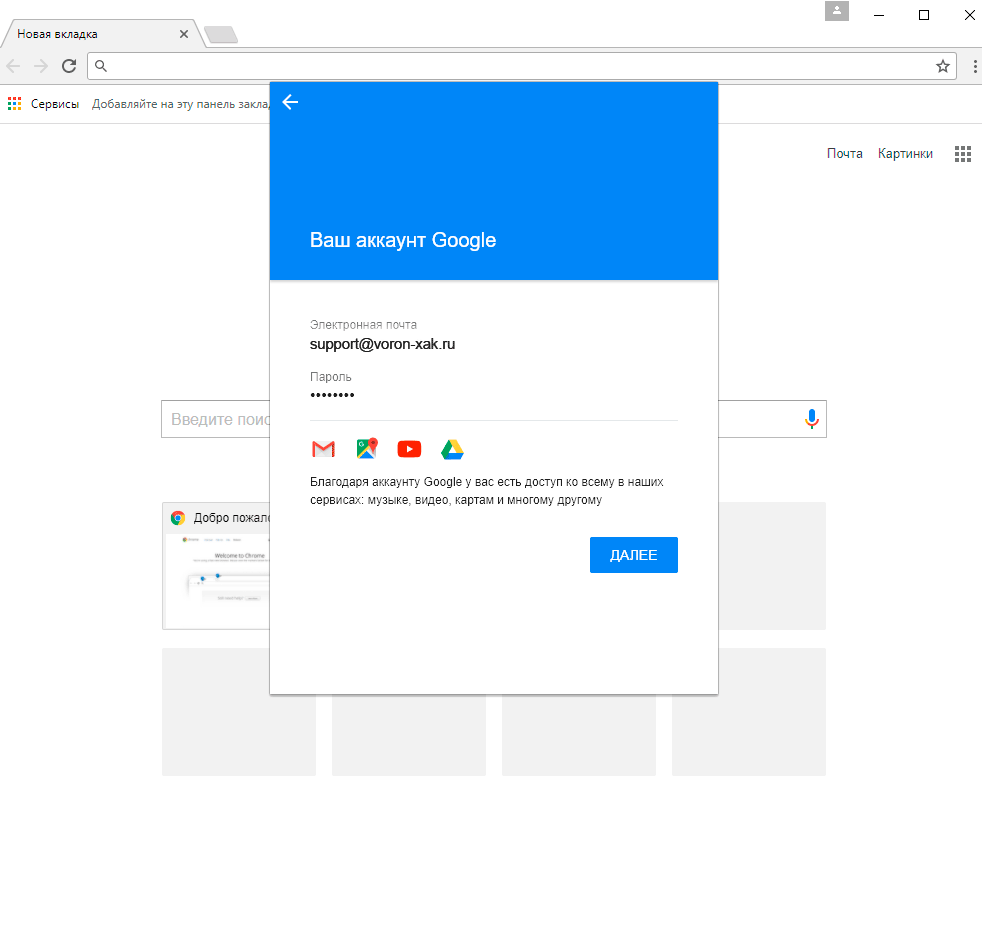Open a new tab
982x952 pixels.
[221, 35]
